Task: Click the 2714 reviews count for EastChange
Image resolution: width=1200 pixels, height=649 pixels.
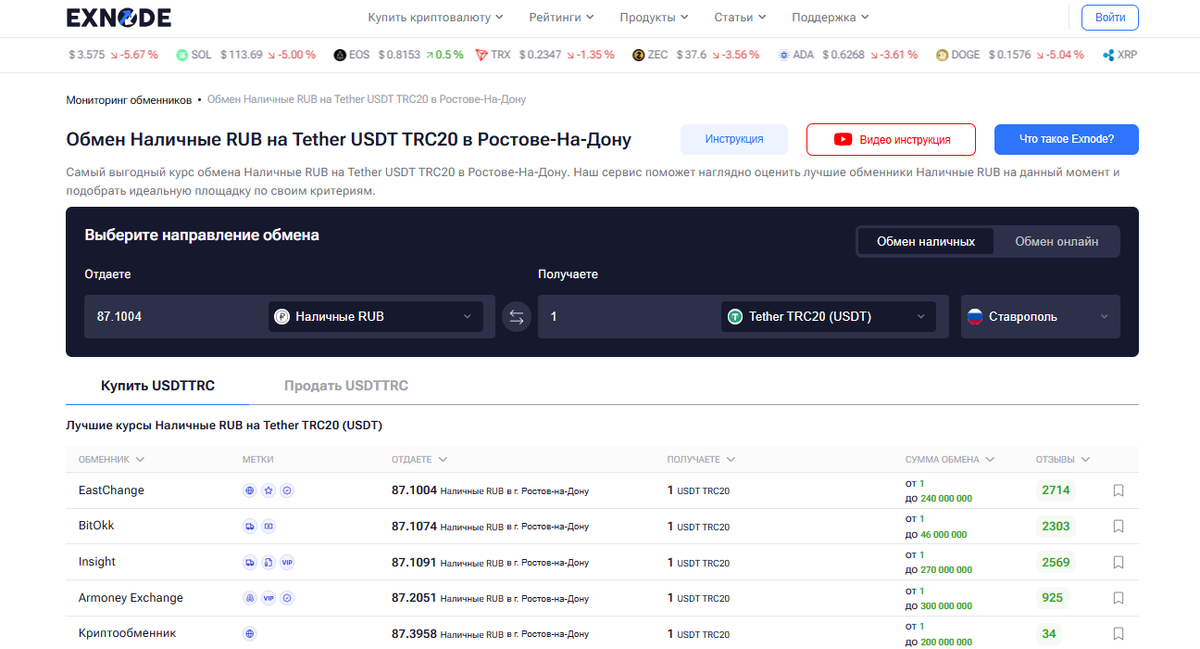Action: click(x=1056, y=491)
